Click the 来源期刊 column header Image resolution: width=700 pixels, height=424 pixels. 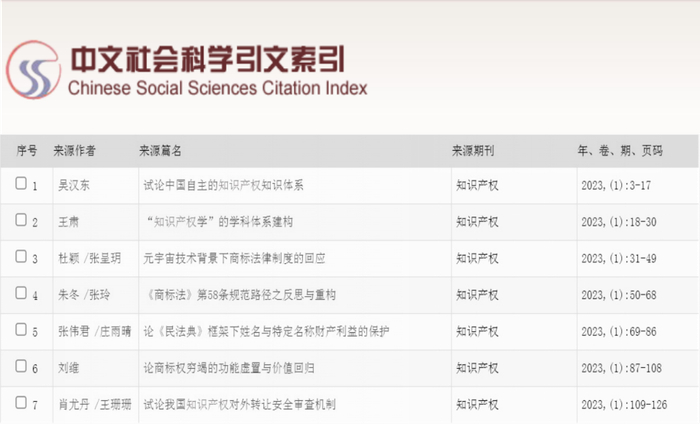tap(473, 151)
